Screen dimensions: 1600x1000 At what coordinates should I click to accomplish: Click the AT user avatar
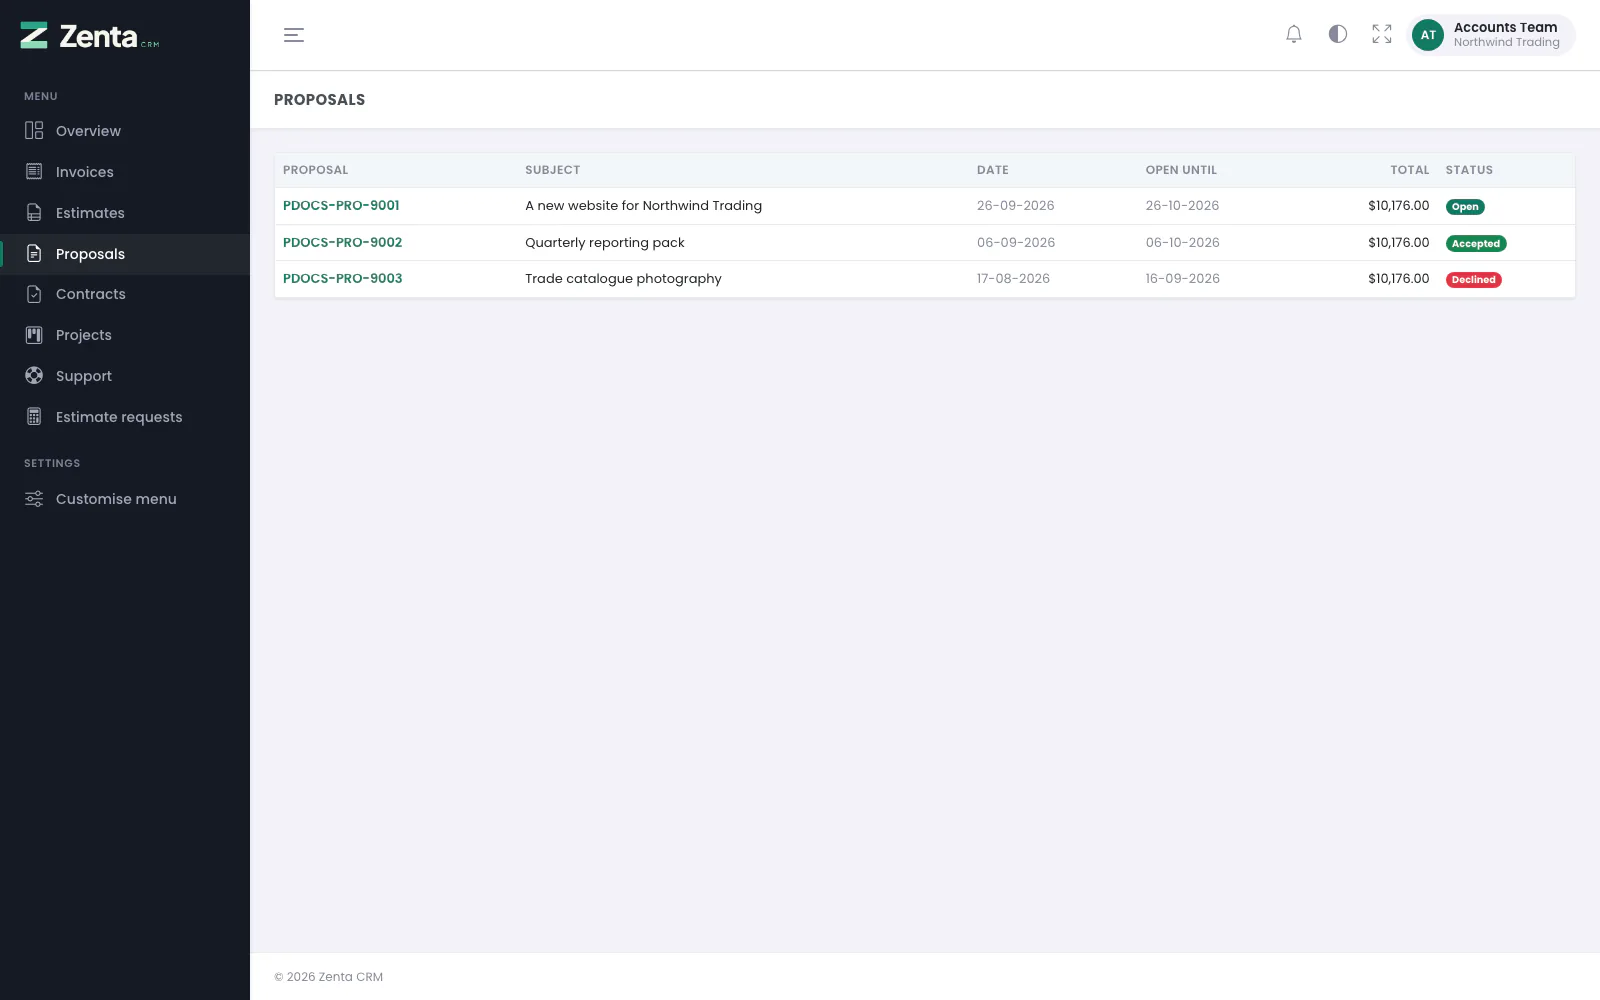(x=1428, y=35)
